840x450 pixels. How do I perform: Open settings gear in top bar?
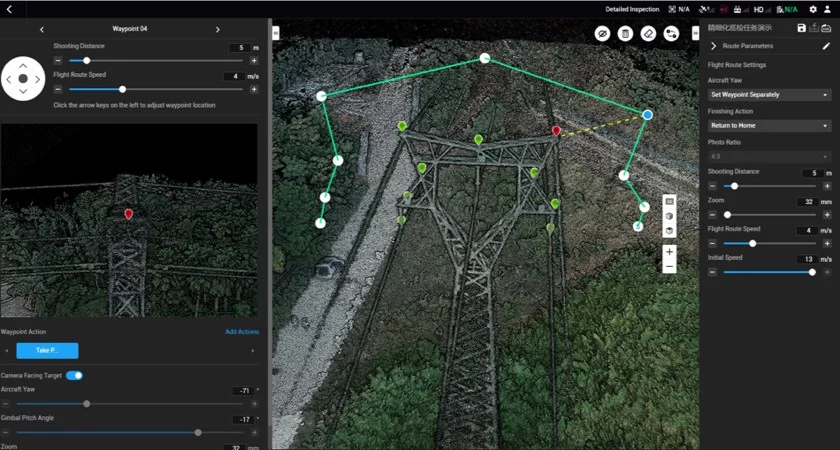click(813, 9)
